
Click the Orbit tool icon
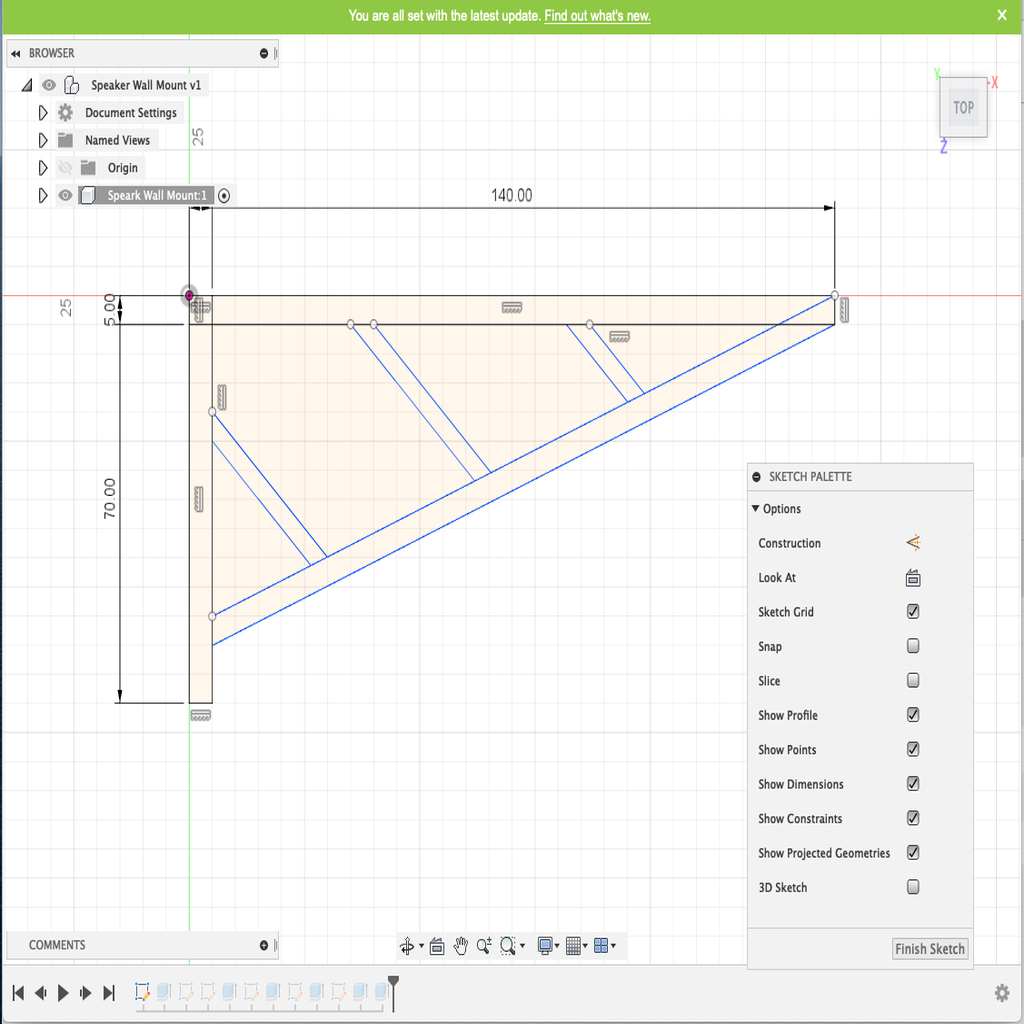[x=407, y=946]
